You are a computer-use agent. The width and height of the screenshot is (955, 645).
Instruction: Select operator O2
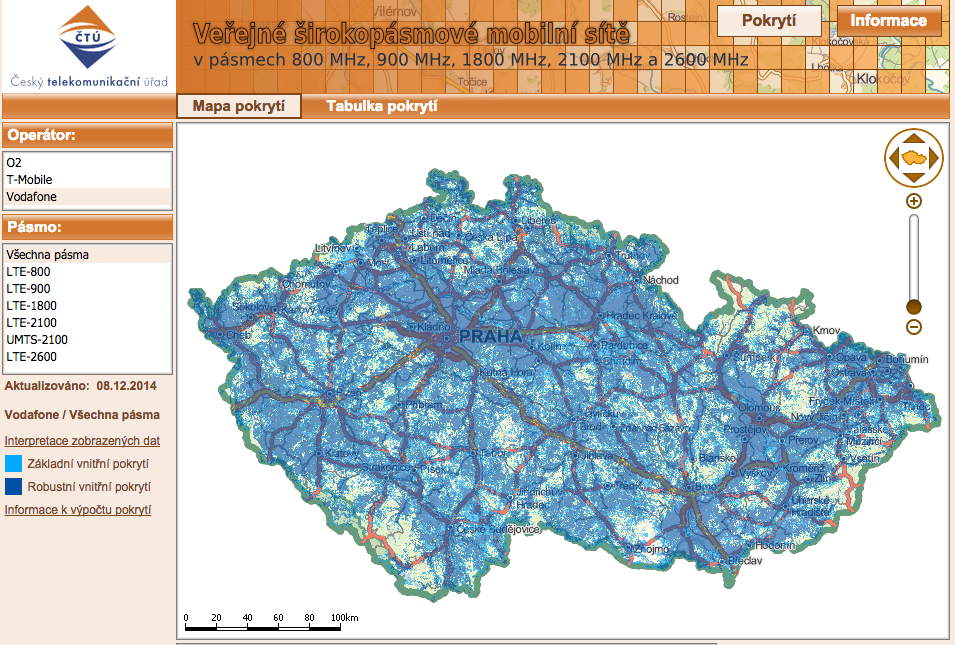pyautogui.click(x=88, y=163)
